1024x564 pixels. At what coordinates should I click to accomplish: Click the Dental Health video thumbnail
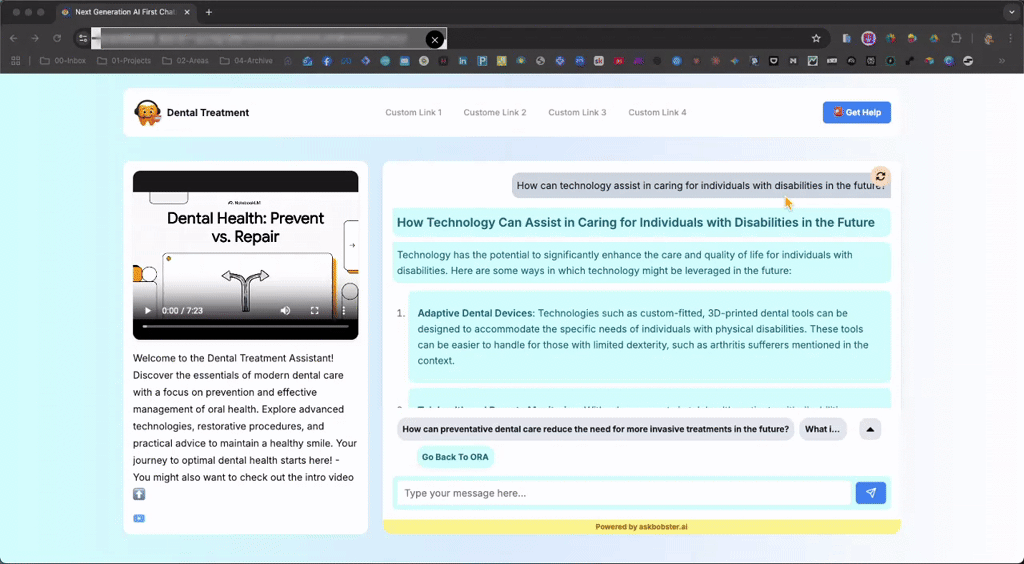click(246, 255)
